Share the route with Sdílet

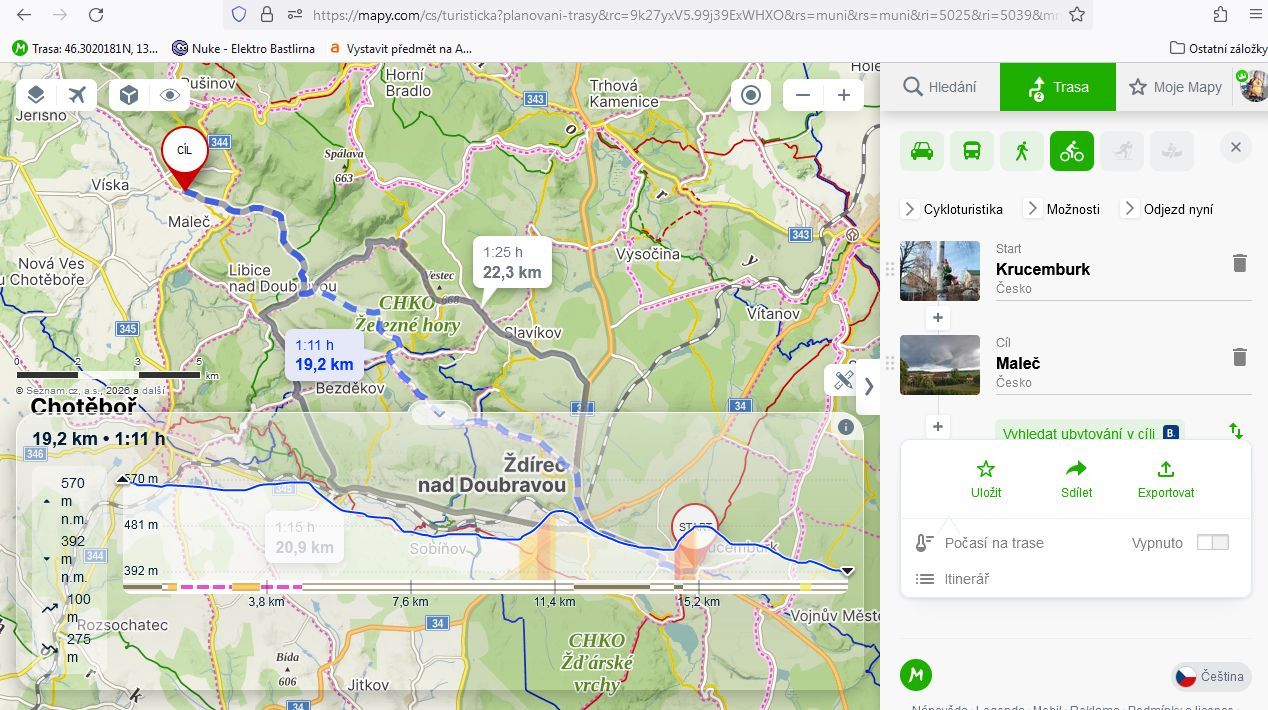point(1077,479)
